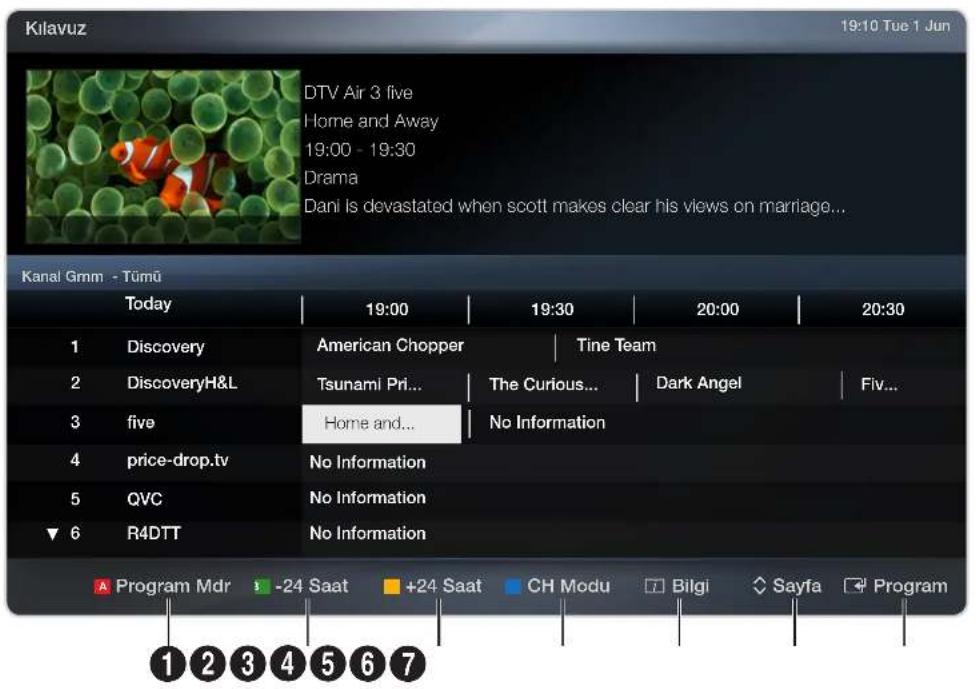This screenshot has width=976, height=689.
Task: Click the 19:00 - 19:30 time range text
Action: coord(359,150)
